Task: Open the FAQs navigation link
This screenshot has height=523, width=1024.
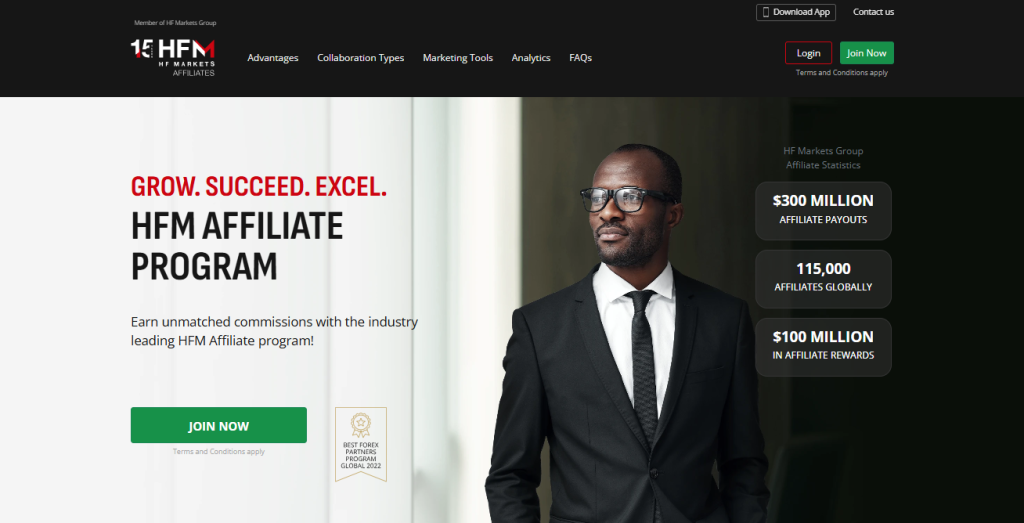Action: (581, 57)
